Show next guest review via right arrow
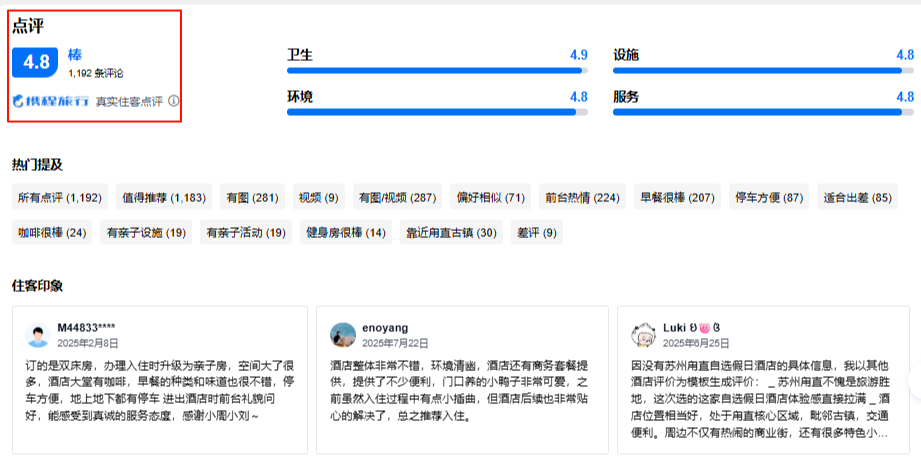Image resolution: width=921 pixels, height=466 pixels. (x=914, y=381)
